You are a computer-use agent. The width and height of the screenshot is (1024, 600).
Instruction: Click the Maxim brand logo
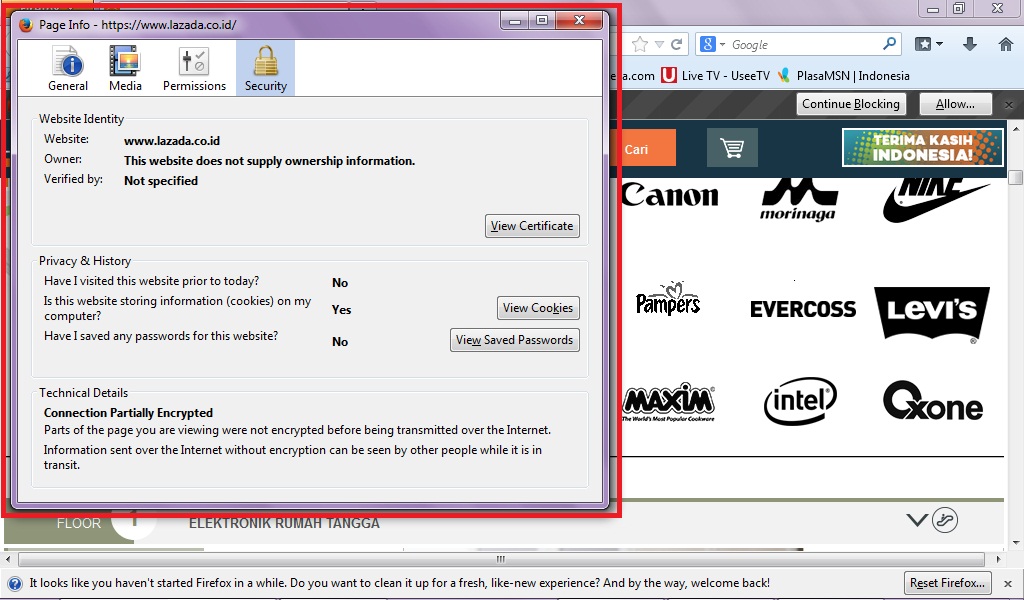coord(668,402)
